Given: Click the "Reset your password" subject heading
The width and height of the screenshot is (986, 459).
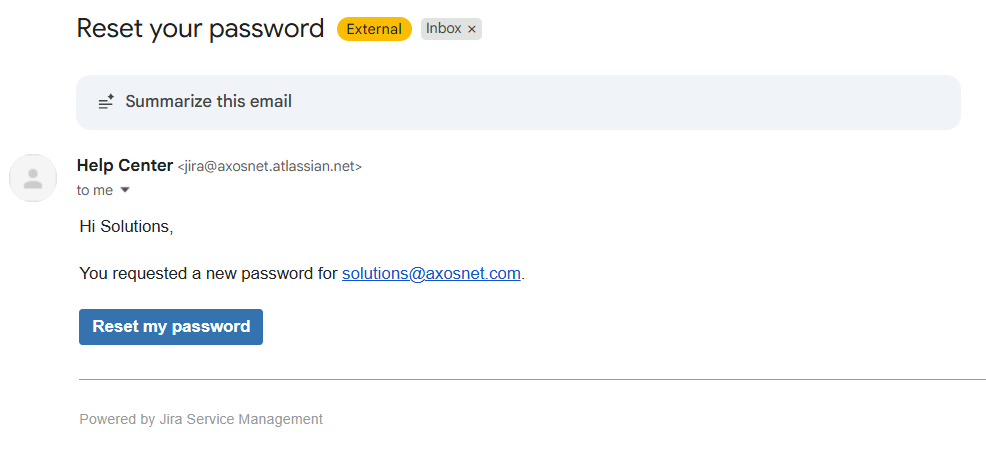Looking at the screenshot, I should [200, 29].
